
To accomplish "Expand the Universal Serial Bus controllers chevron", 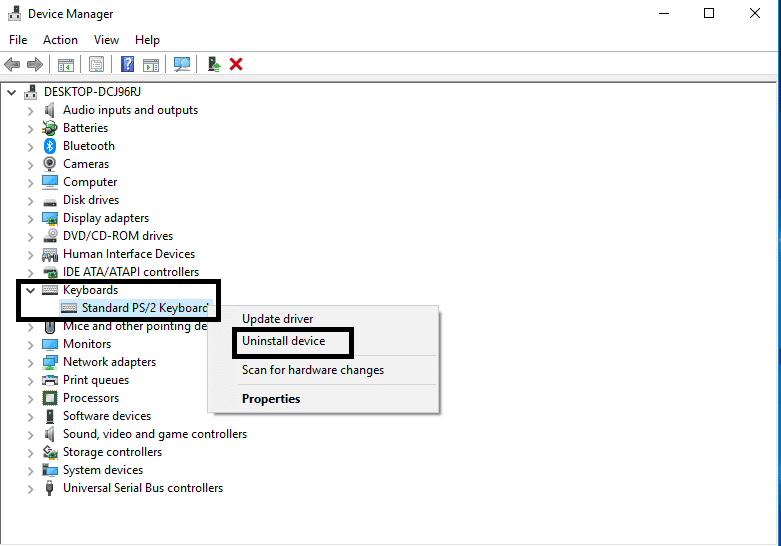I will click(30, 489).
